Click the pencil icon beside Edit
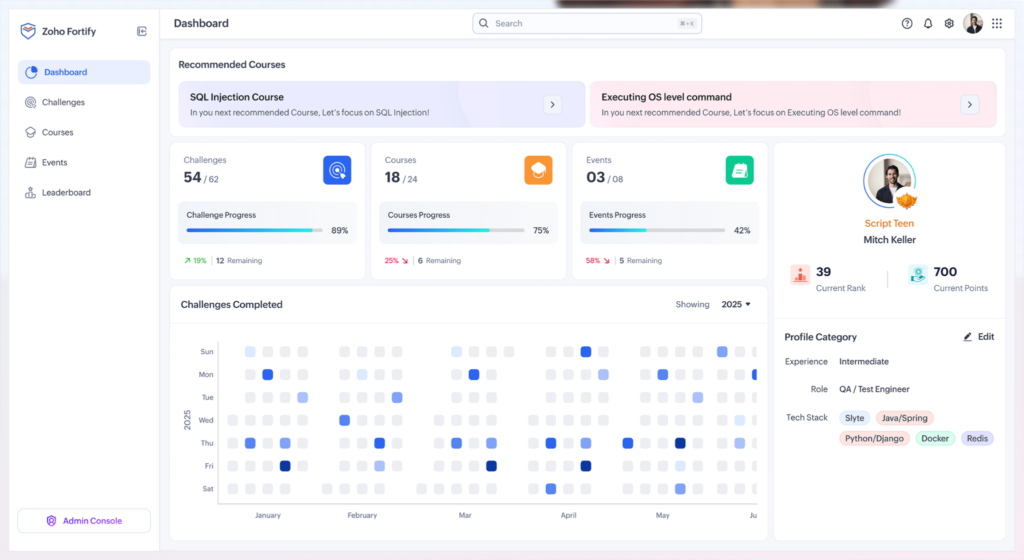Image resolution: width=1024 pixels, height=560 pixels. [x=967, y=337]
